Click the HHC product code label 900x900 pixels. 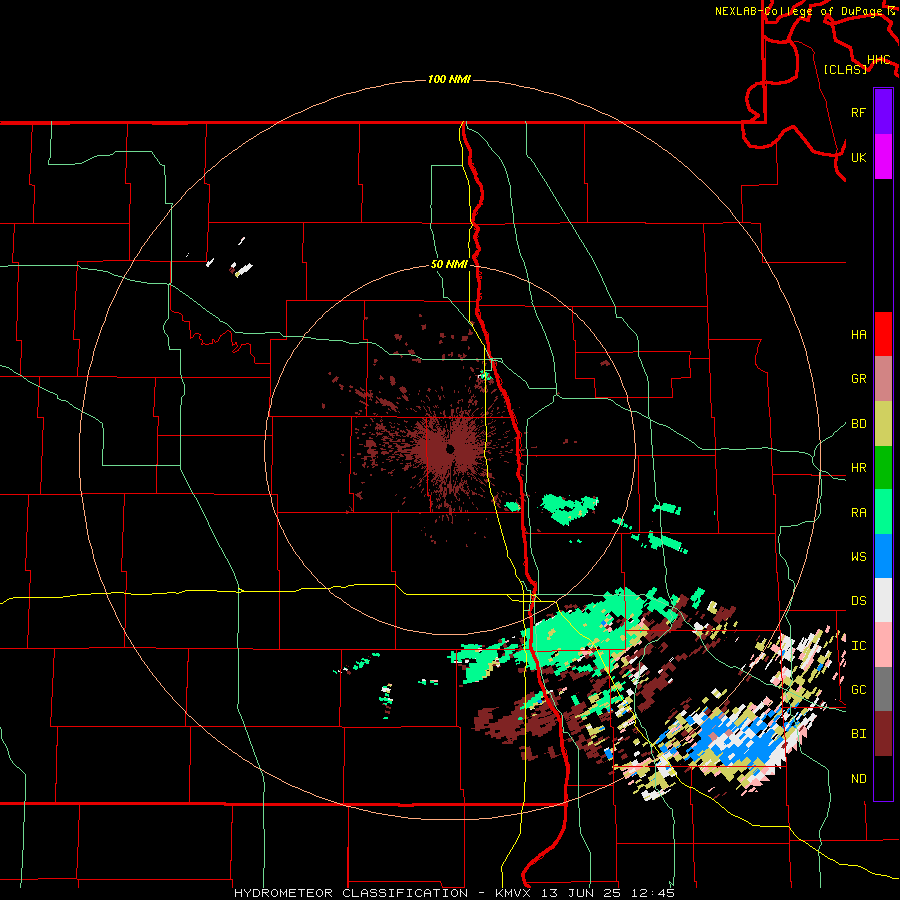point(878,60)
